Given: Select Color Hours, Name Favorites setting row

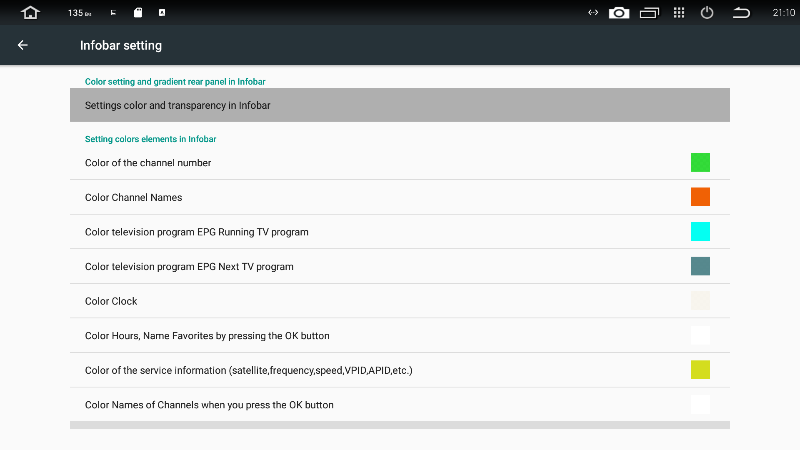Looking at the screenshot, I should pos(399,336).
